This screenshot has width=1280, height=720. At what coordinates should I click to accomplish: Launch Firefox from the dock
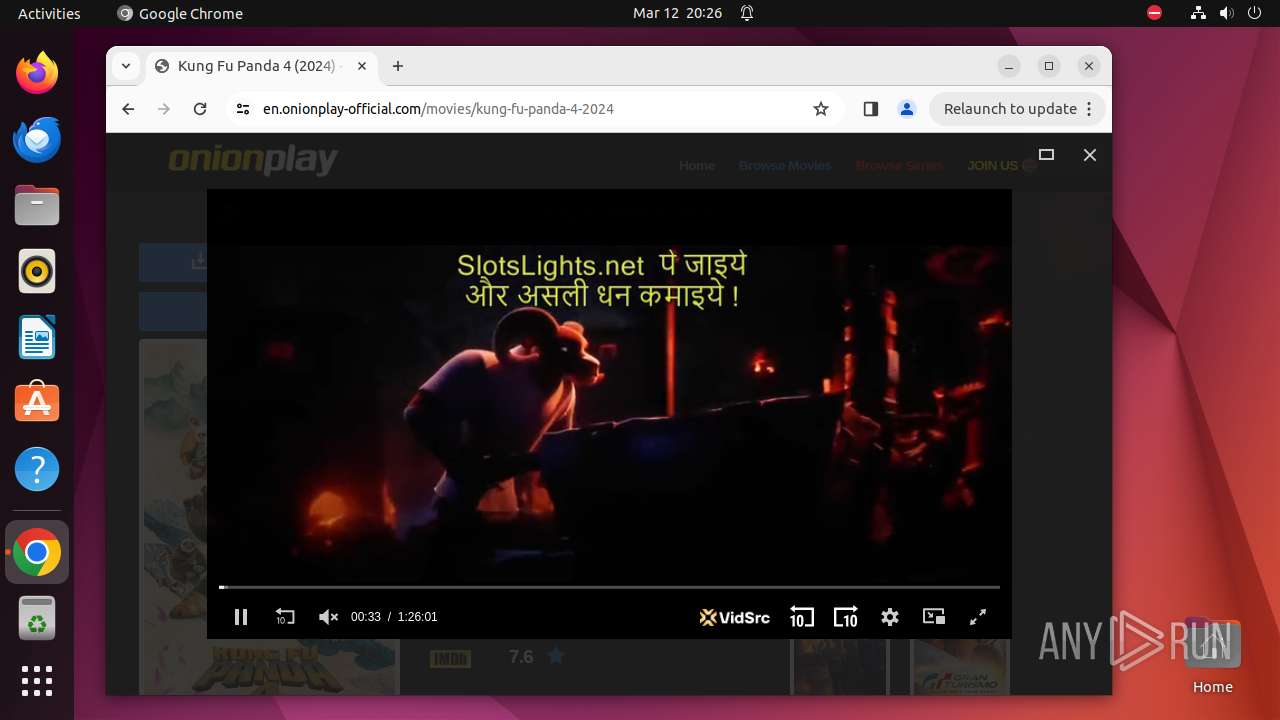pos(37,73)
